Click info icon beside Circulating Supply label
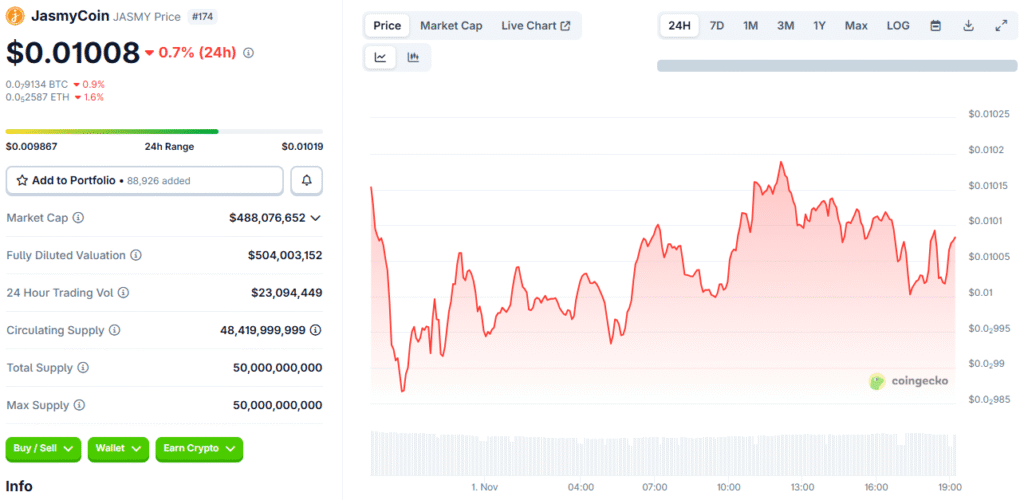Image resolution: width=1024 pixels, height=500 pixels. click(x=114, y=330)
